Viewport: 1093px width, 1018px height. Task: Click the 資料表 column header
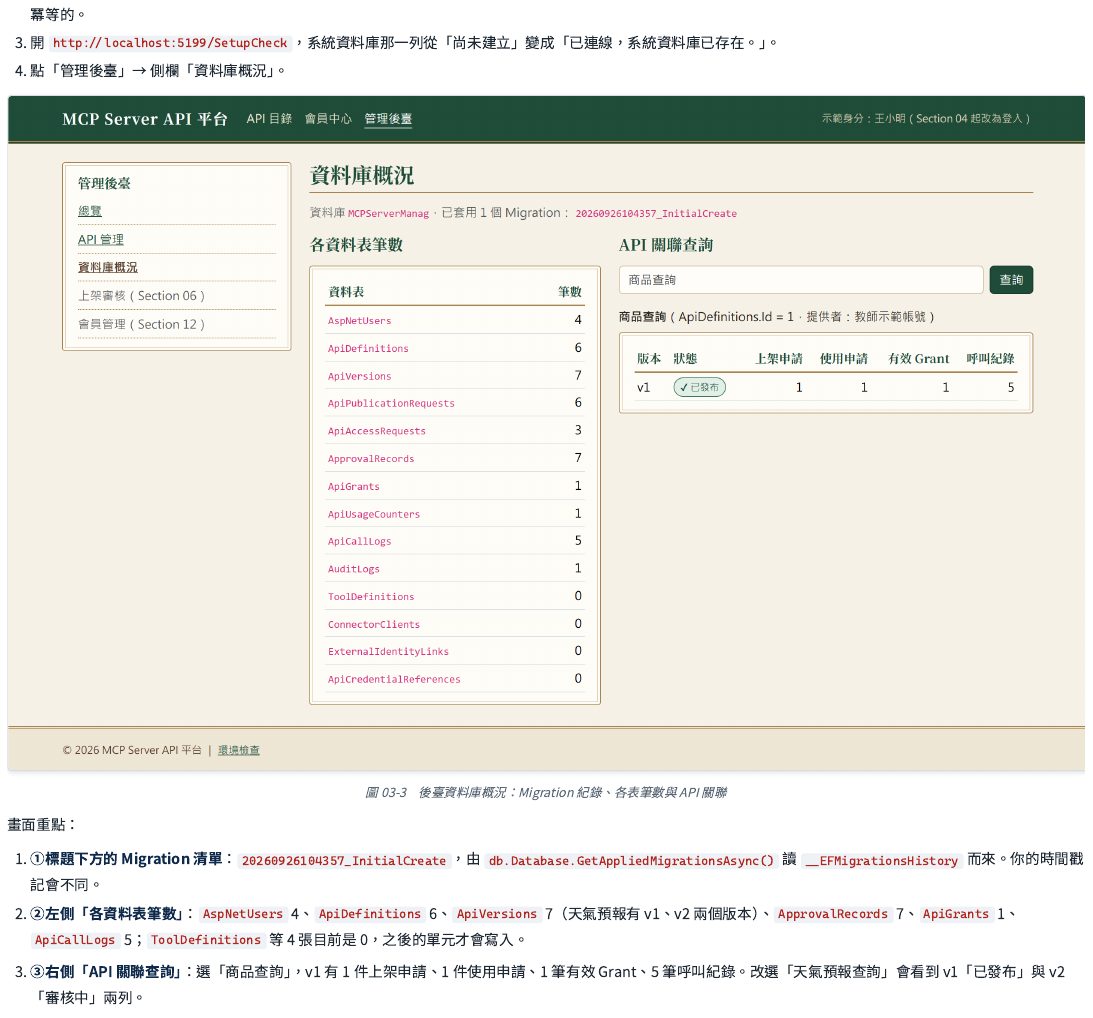coord(346,292)
